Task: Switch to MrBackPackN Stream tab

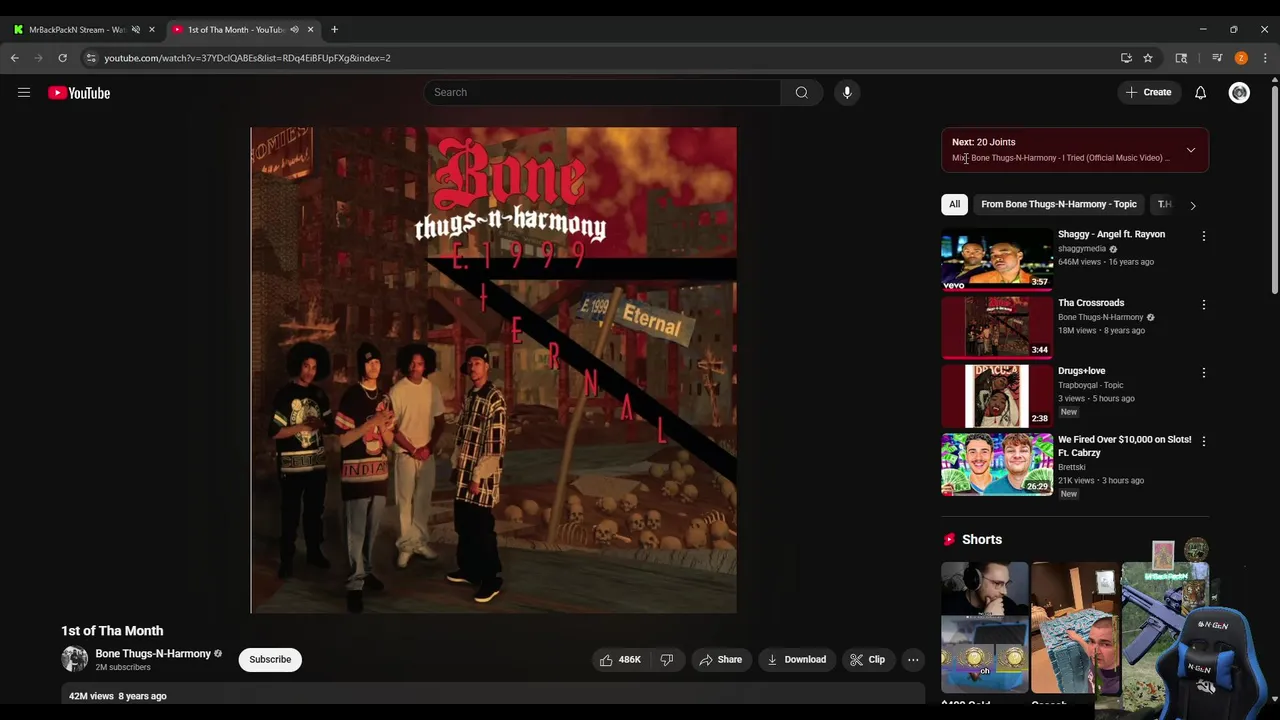Action: (x=78, y=30)
